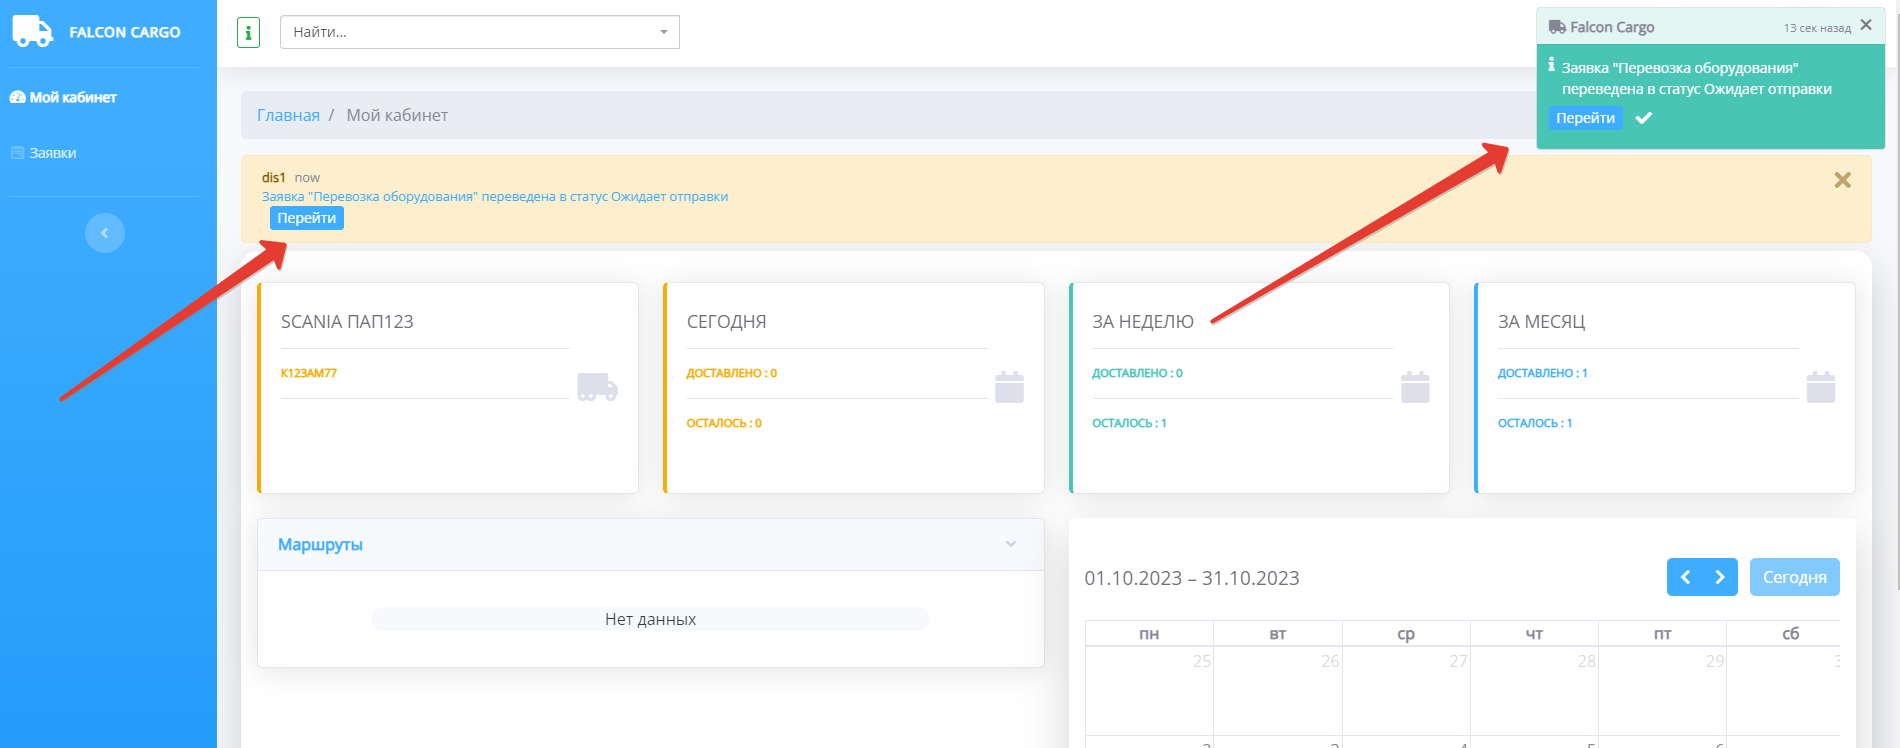Collapse the sidebar with the round arrow

tap(105, 233)
